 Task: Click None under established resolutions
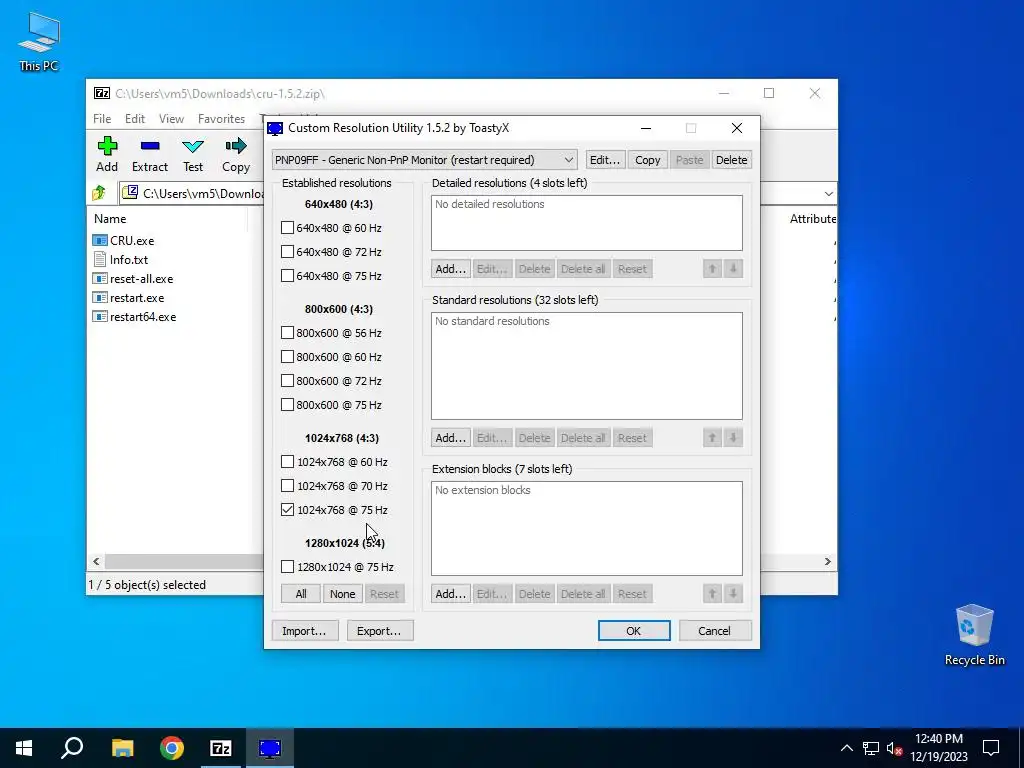[342, 594]
